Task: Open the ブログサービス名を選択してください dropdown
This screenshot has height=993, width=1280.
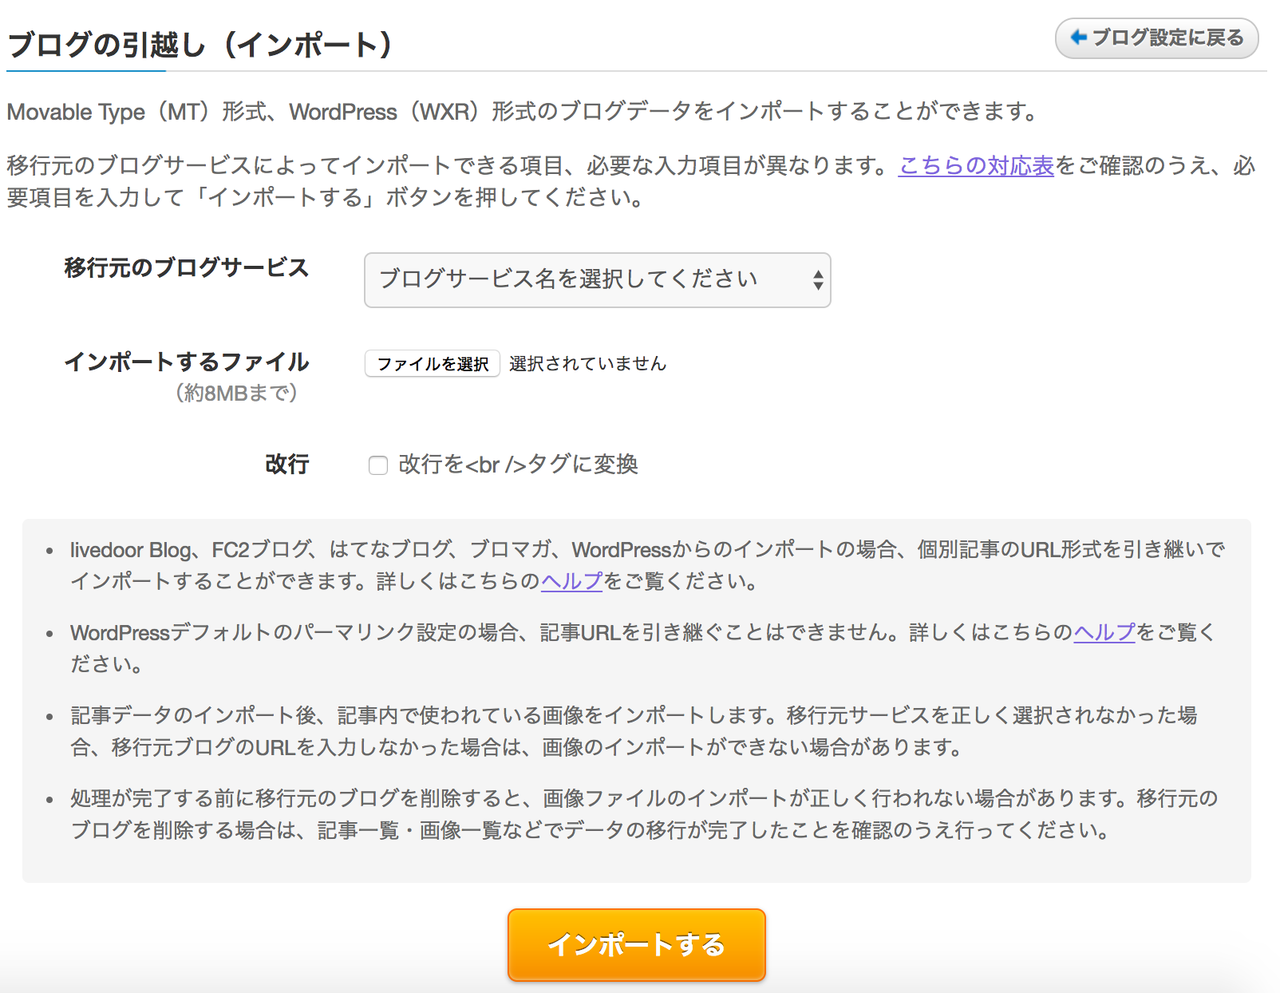Action: pos(597,280)
